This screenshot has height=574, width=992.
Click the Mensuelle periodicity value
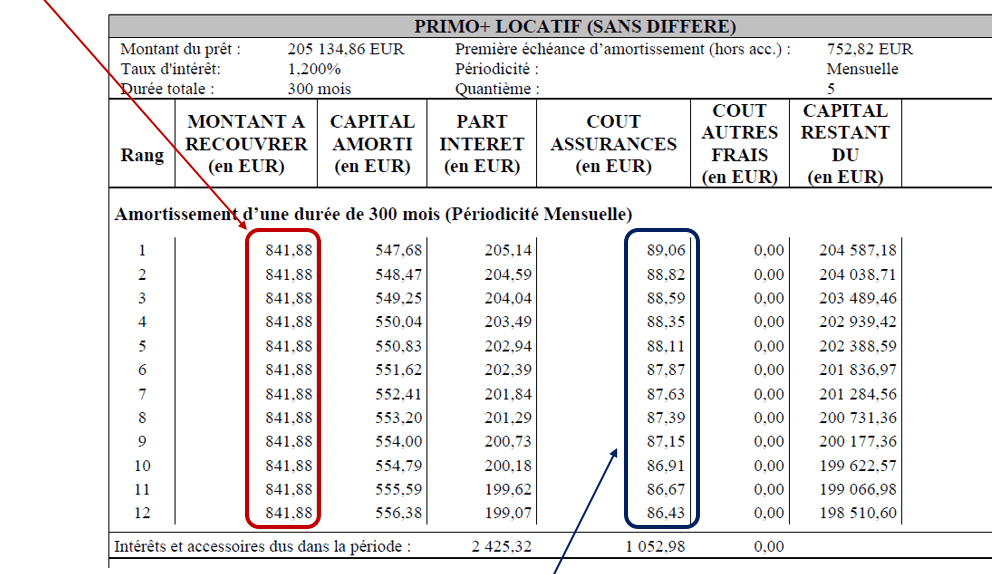pyautogui.click(x=862, y=69)
